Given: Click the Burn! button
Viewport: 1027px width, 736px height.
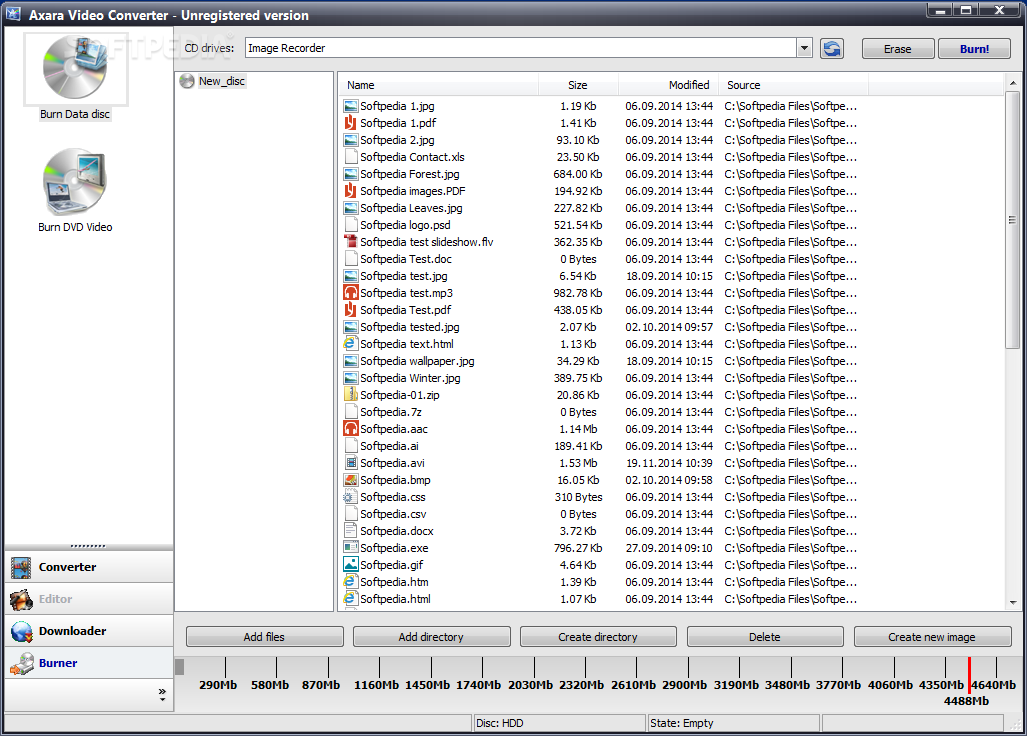Looking at the screenshot, I should (974, 49).
